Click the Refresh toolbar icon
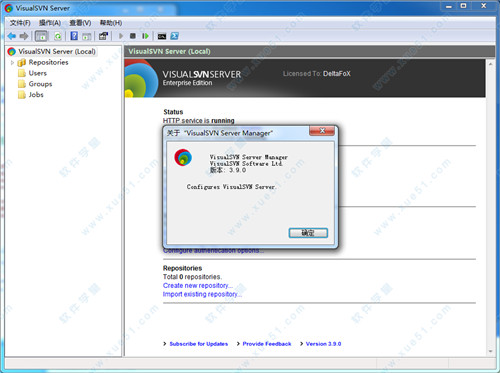The image size is (500, 373). coord(58,36)
